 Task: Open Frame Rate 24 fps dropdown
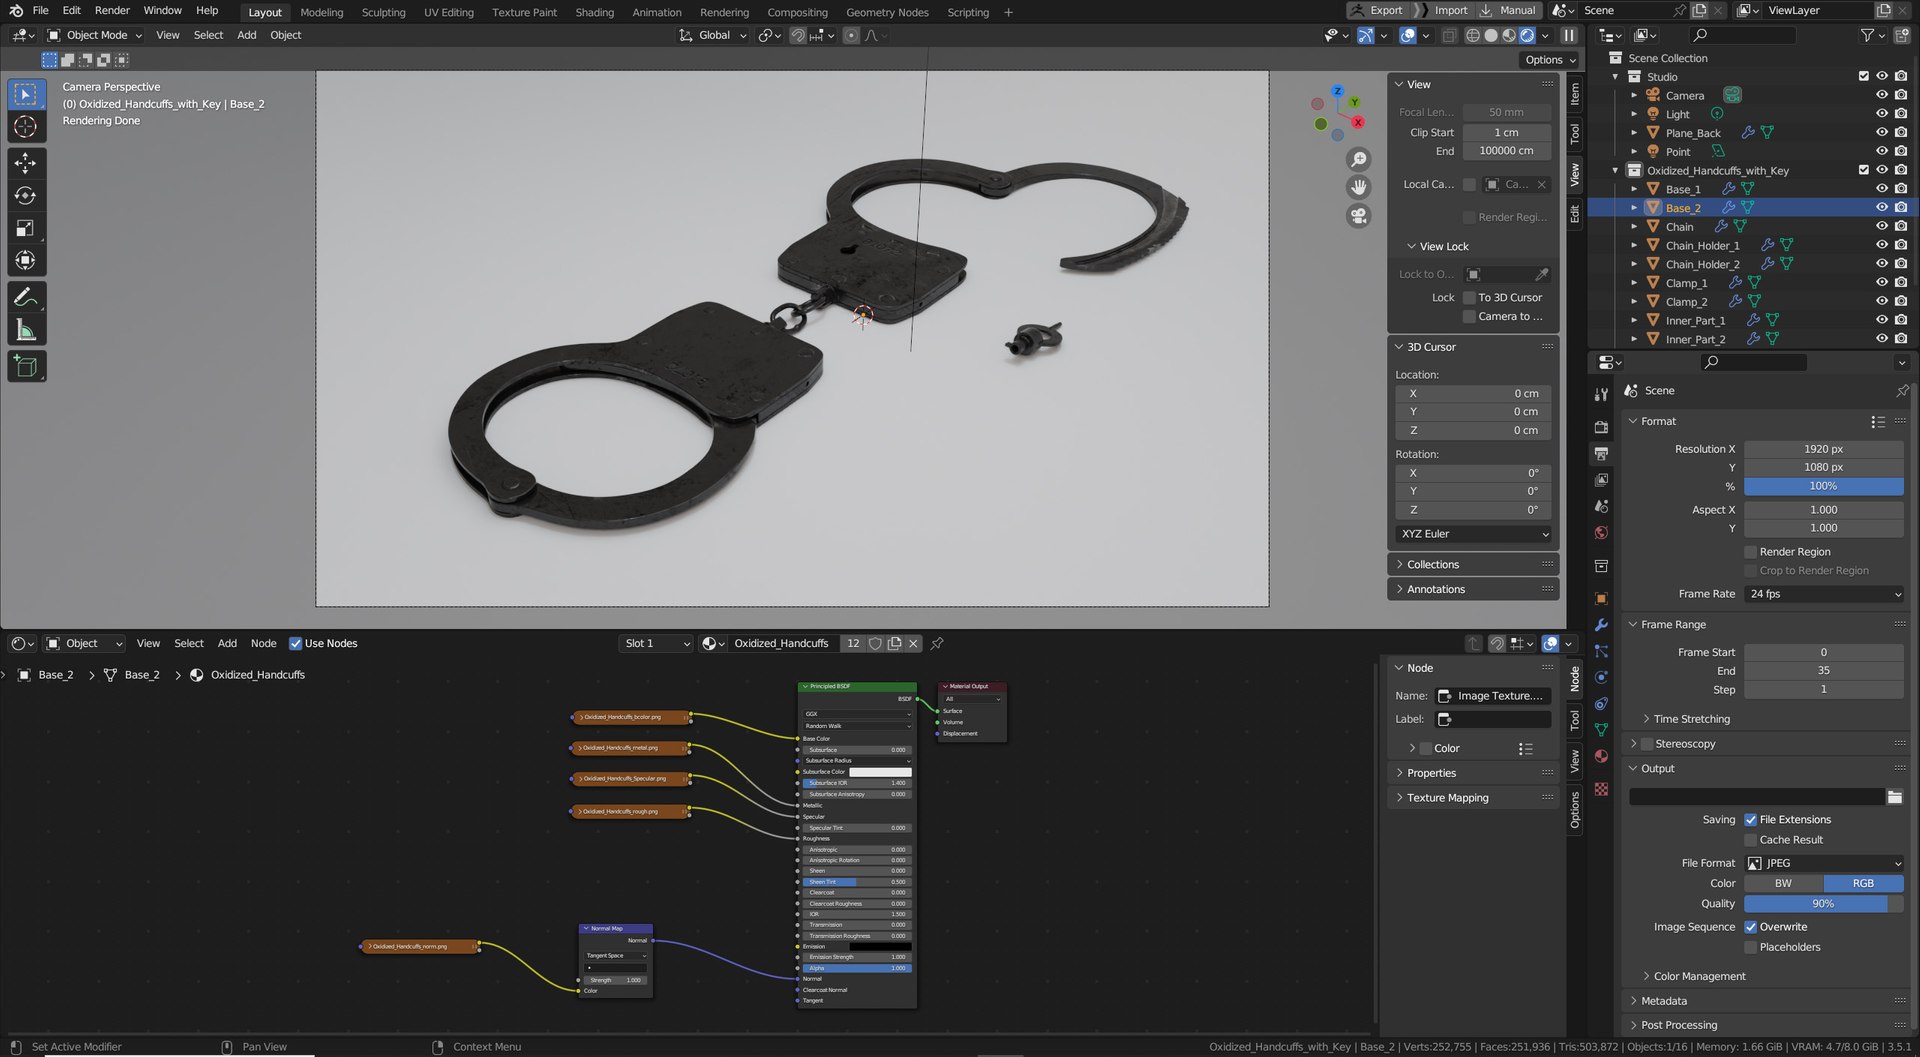pyautogui.click(x=1824, y=595)
